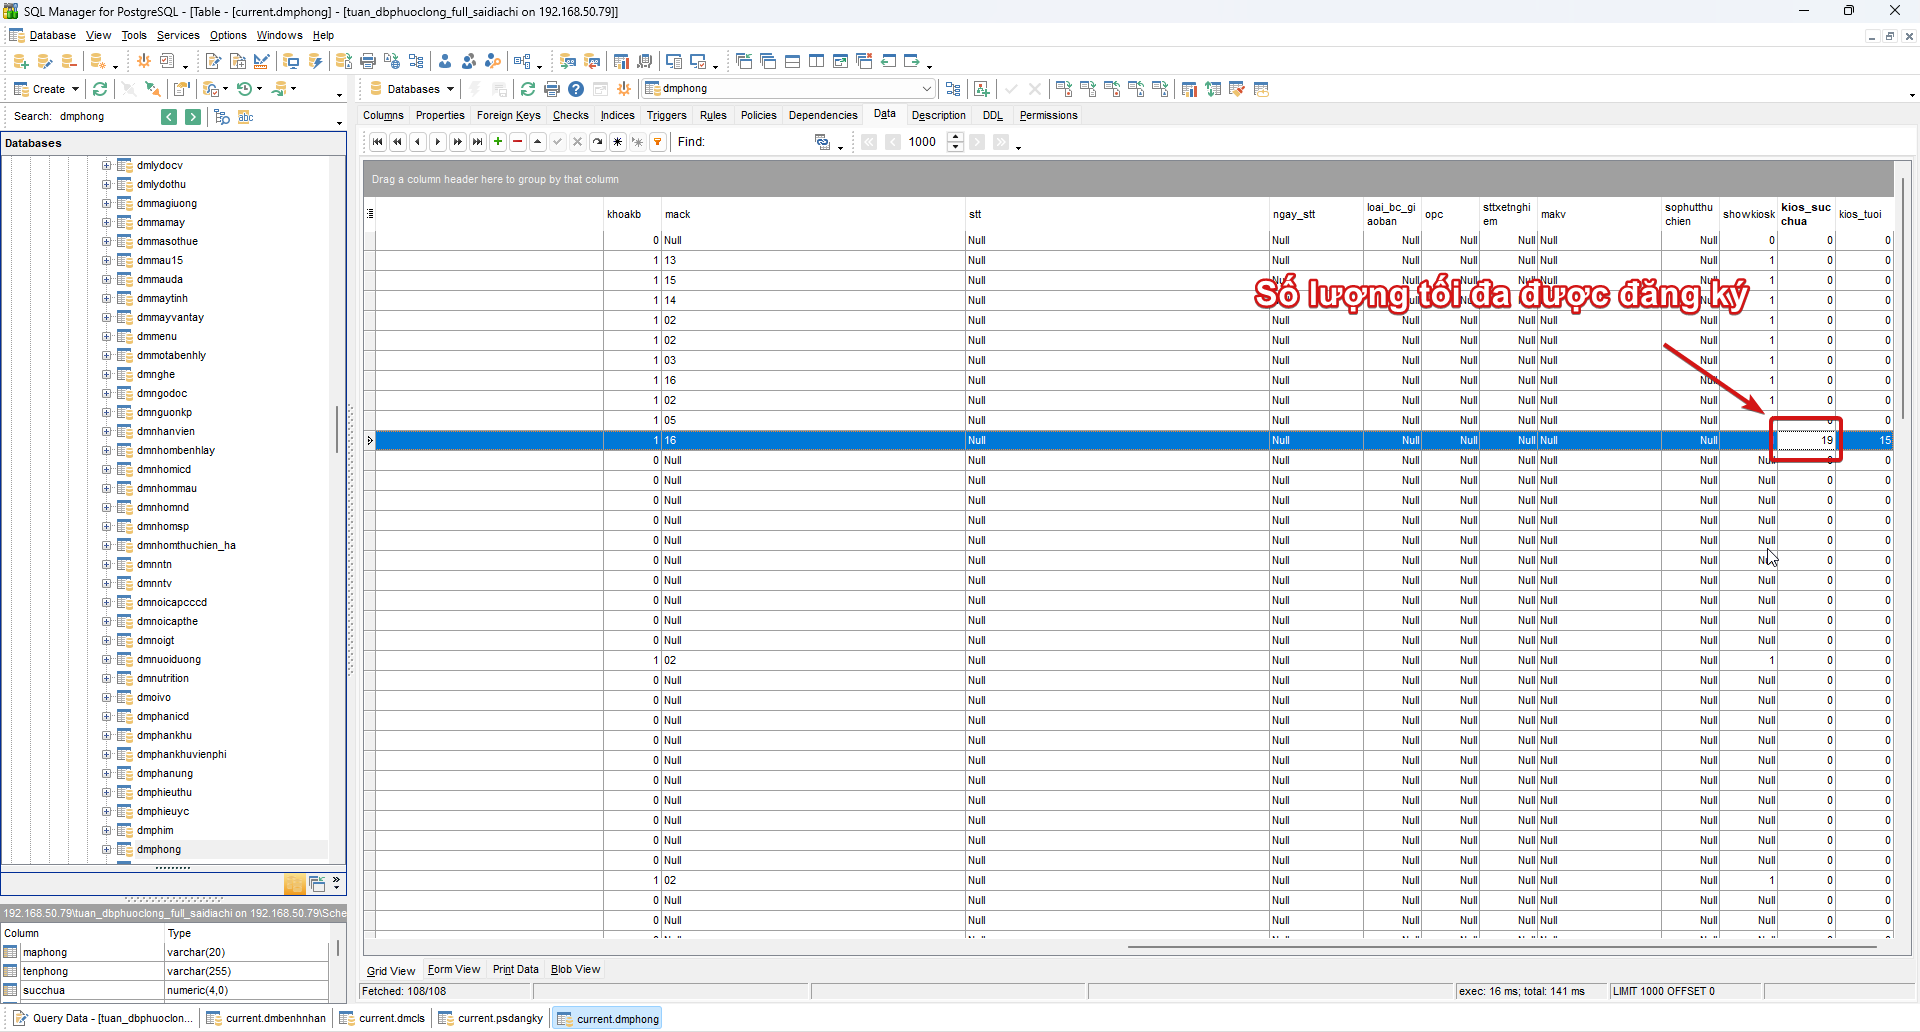Viewport: 1920px width, 1032px height.
Task: Click the cascade windows icon
Action: (768, 62)
